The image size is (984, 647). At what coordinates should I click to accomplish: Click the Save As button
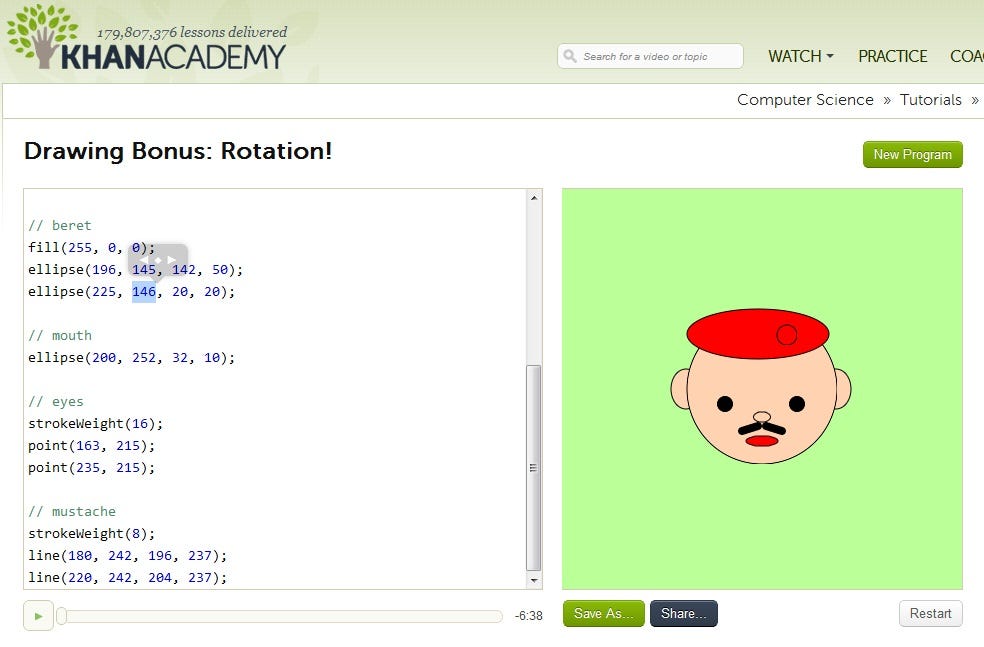[602, 613]
